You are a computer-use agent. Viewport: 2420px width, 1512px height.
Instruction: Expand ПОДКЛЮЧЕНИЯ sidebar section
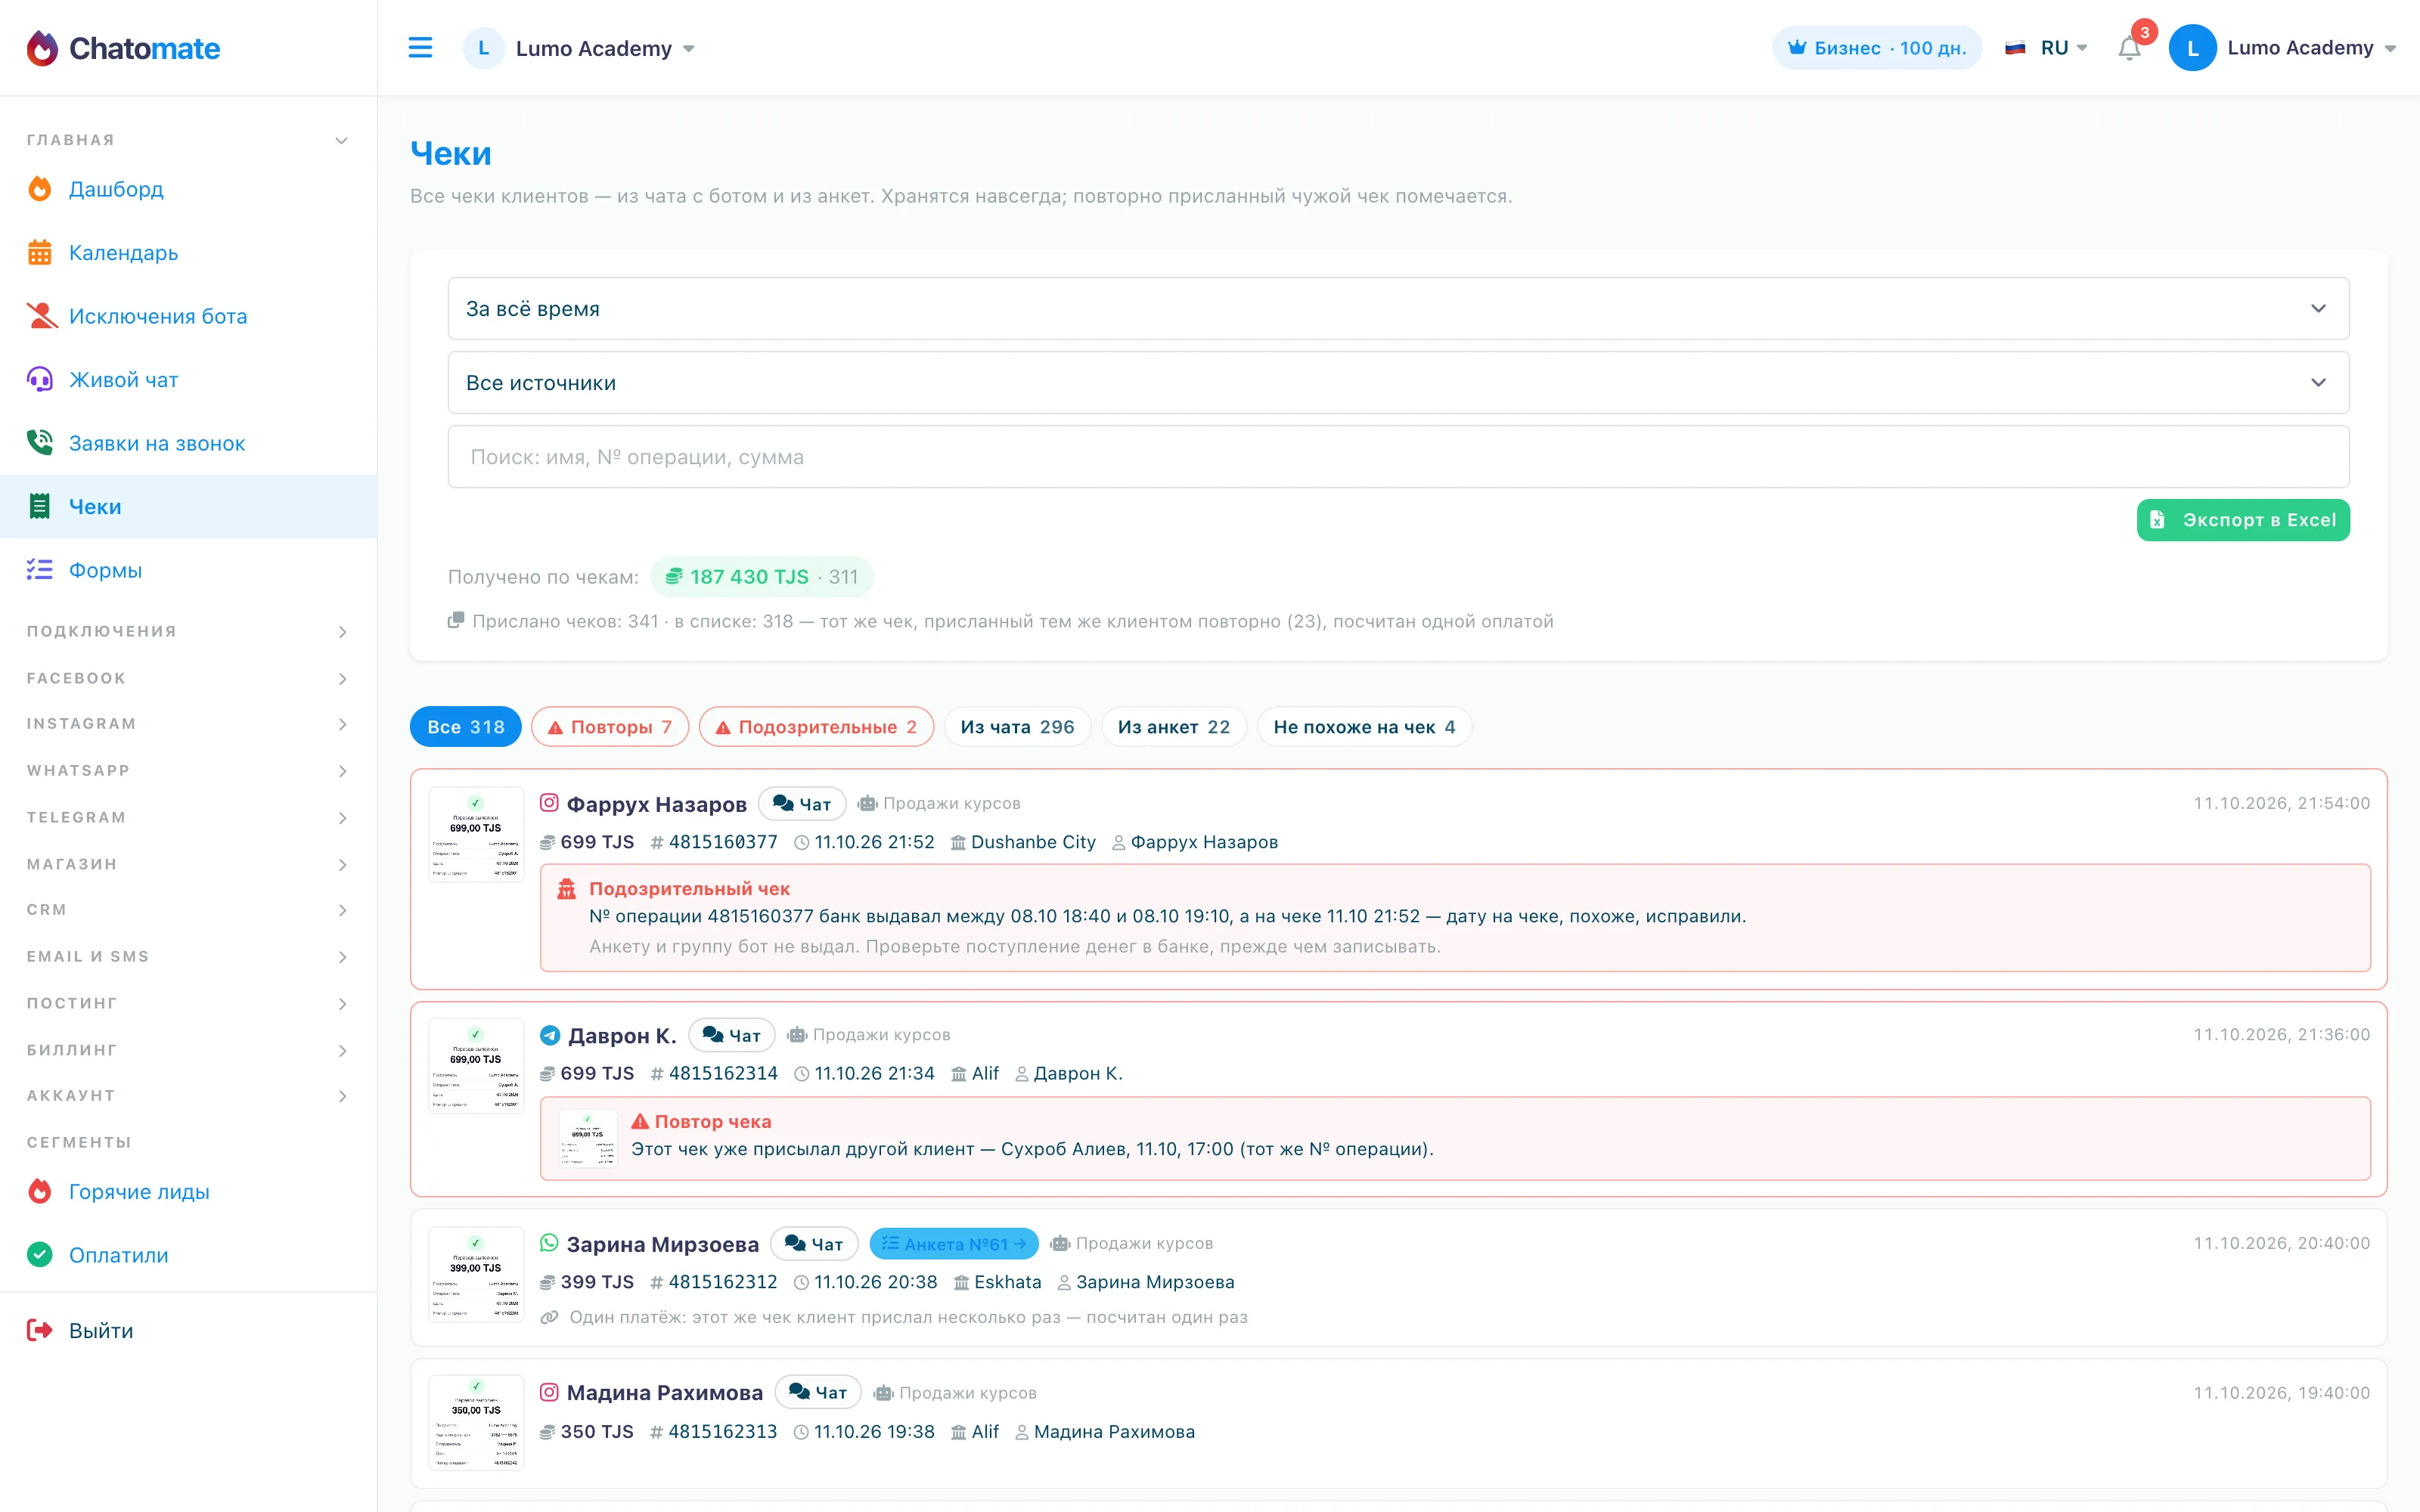coord(188,631)
